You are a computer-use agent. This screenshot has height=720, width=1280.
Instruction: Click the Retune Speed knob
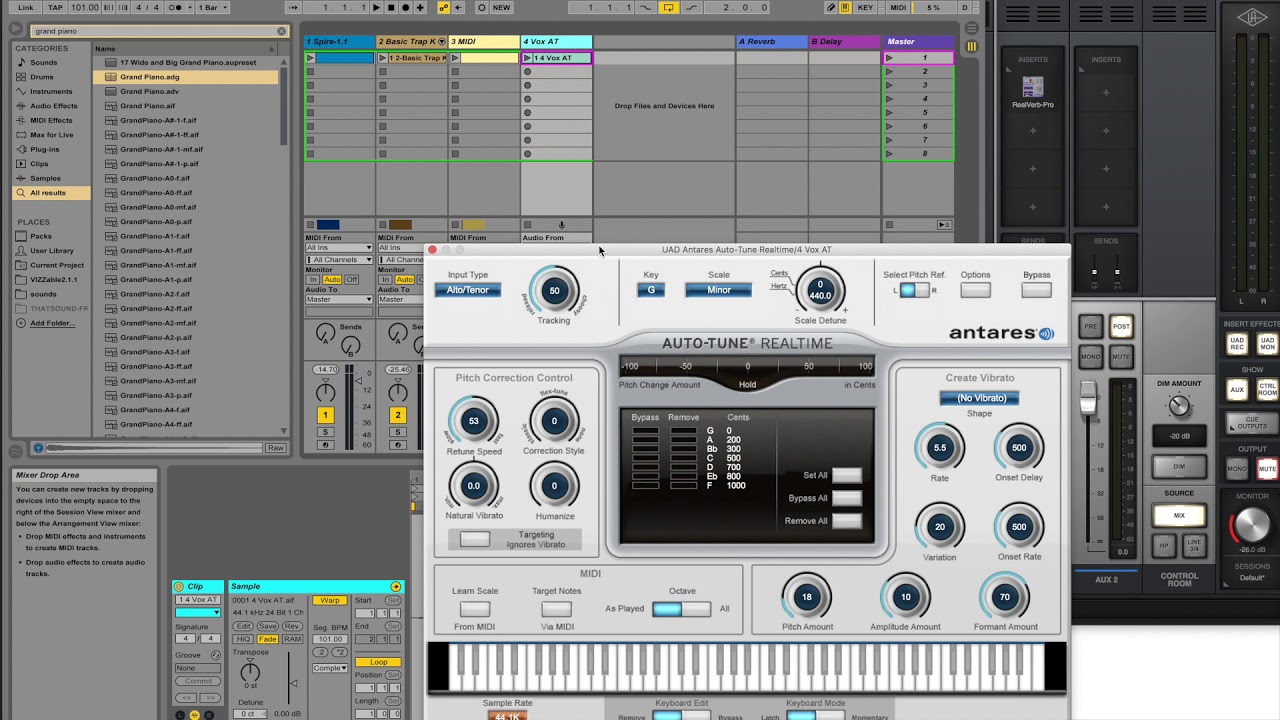point(474,421)
